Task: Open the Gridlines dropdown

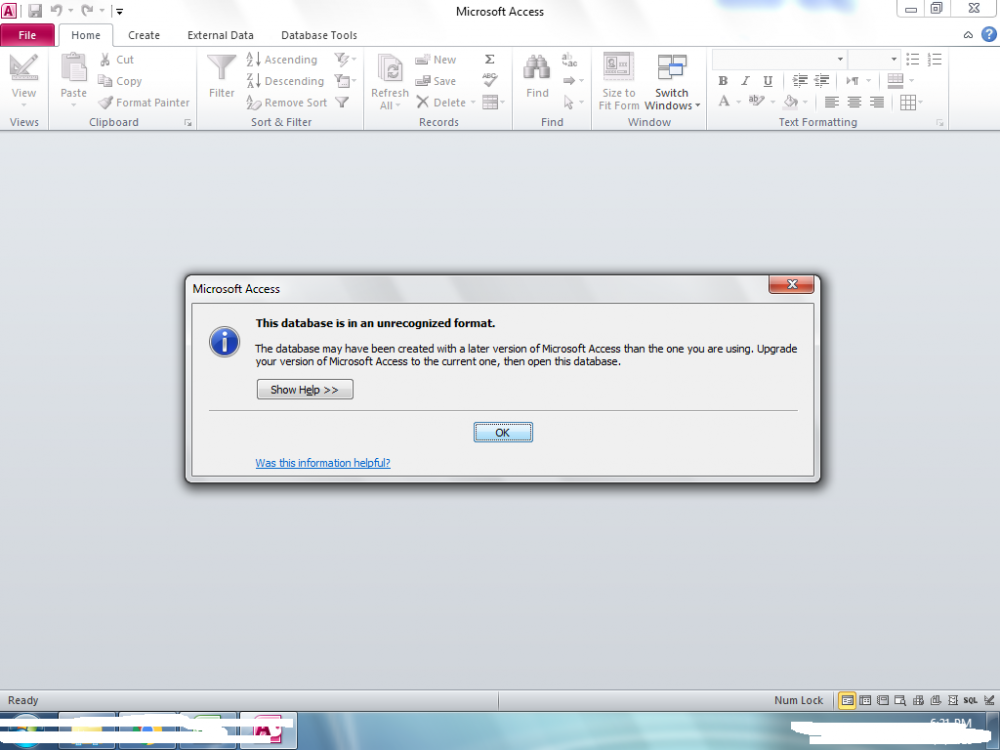Action: [911, 102]
